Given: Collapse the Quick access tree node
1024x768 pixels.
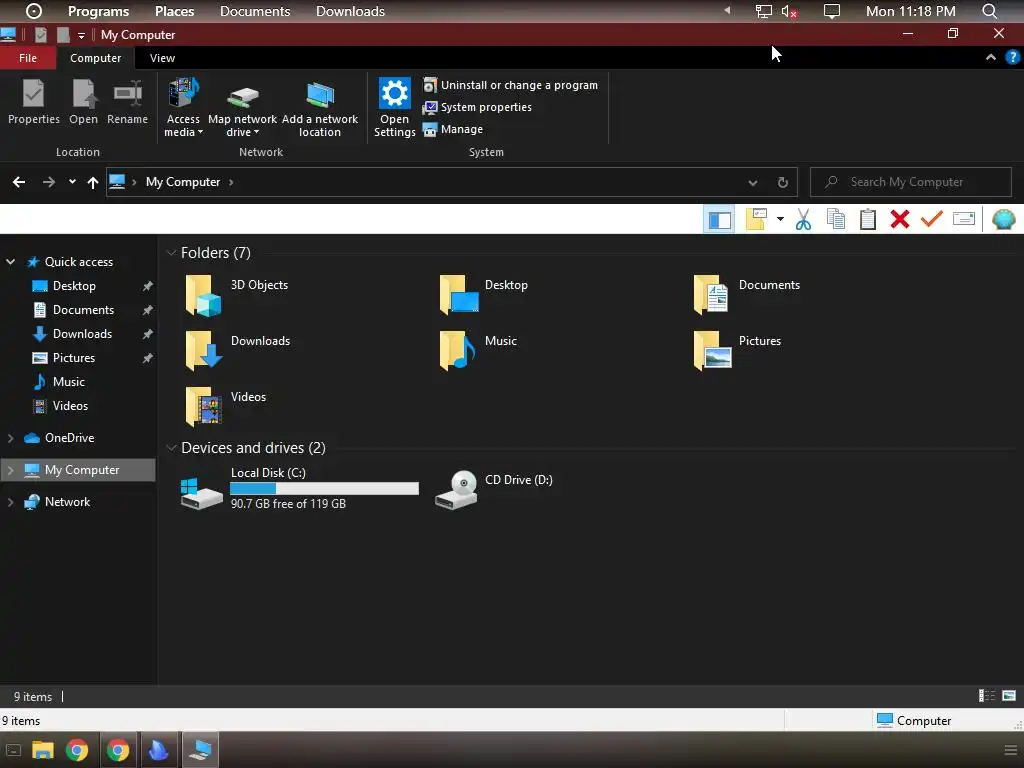Looking at the screenshot, I should [x=10, y=262].
